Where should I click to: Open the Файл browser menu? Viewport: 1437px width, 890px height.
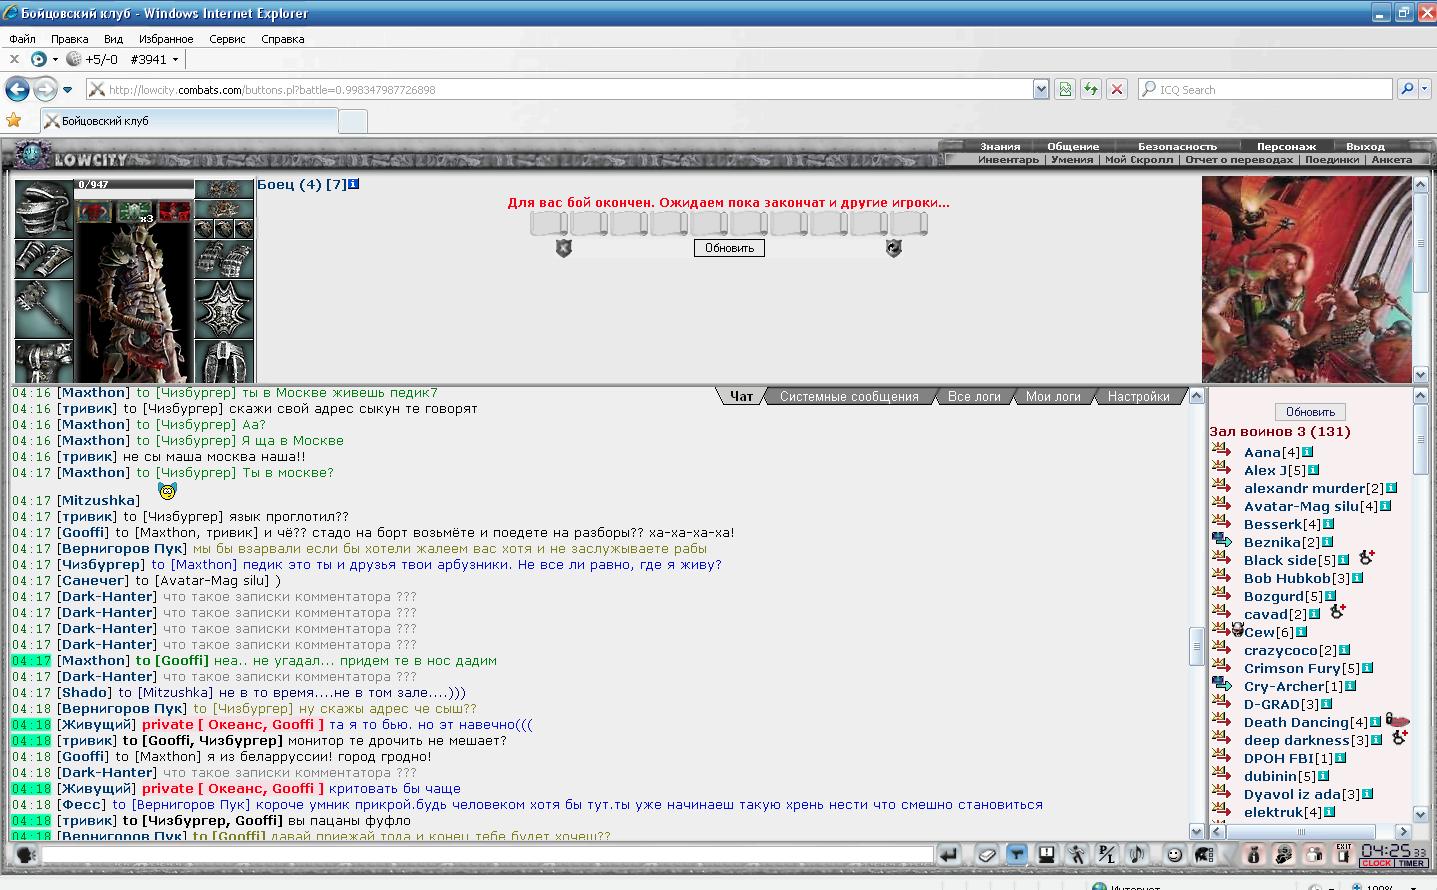tap(22, 39)
